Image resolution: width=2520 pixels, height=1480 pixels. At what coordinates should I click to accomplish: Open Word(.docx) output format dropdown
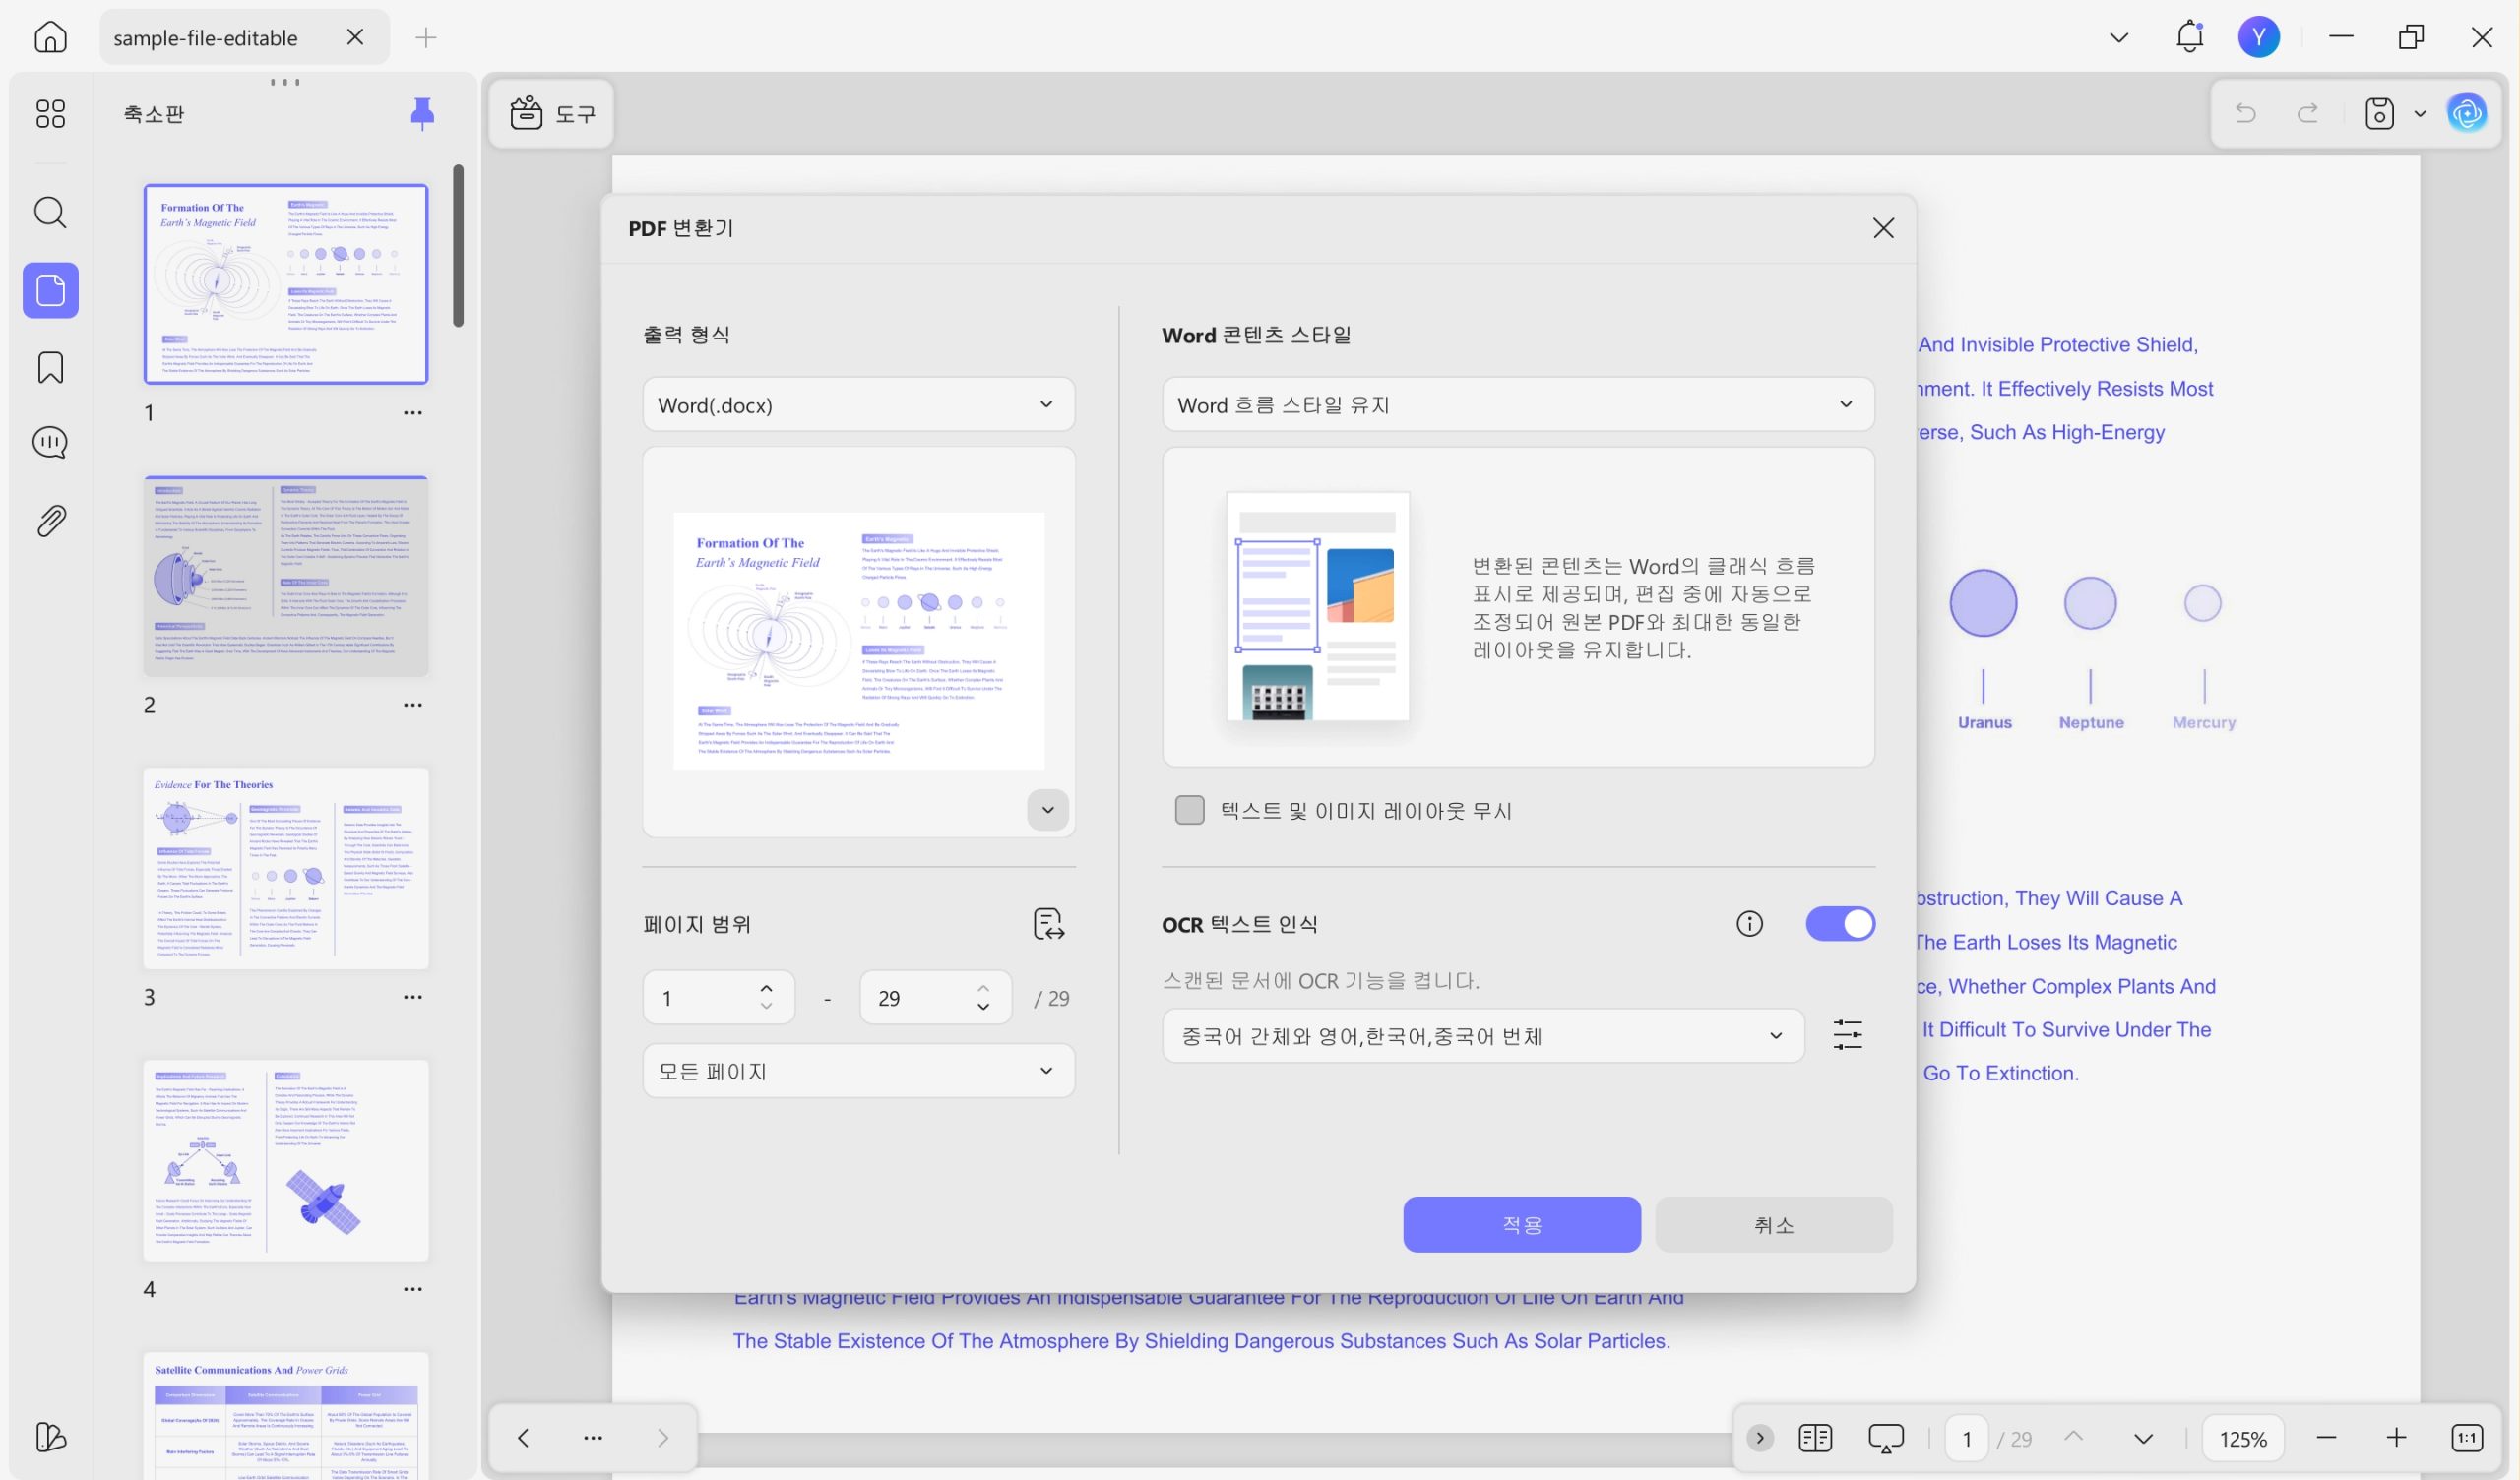coord(858,404)
